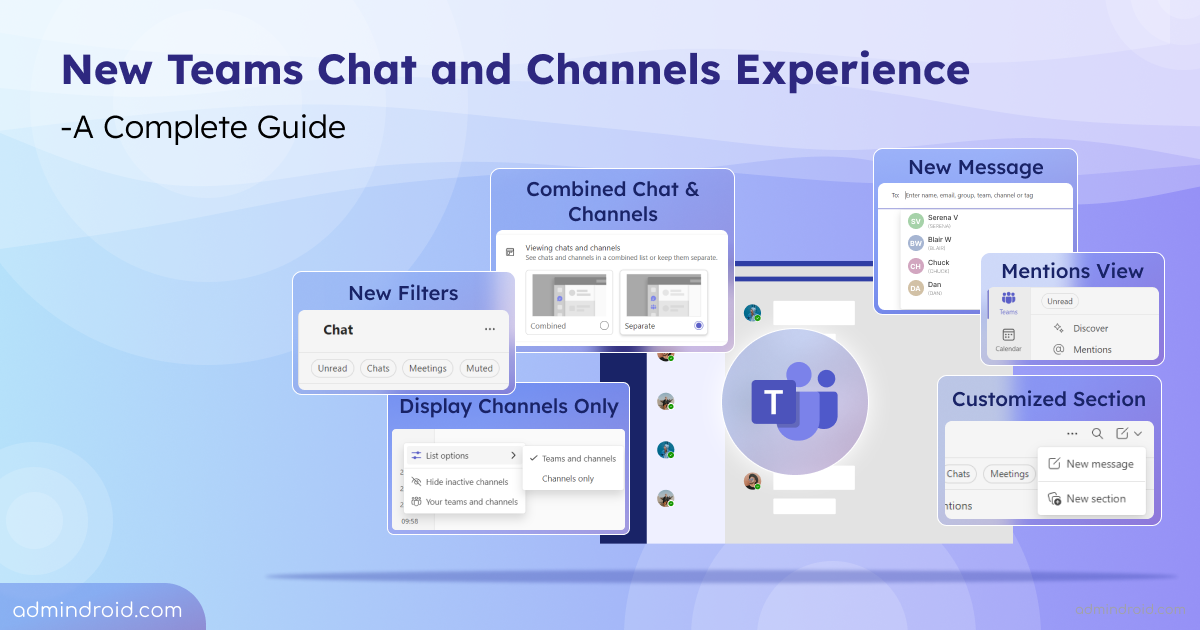
Task: Select the Combined radio button
Action: click(603, 326)
